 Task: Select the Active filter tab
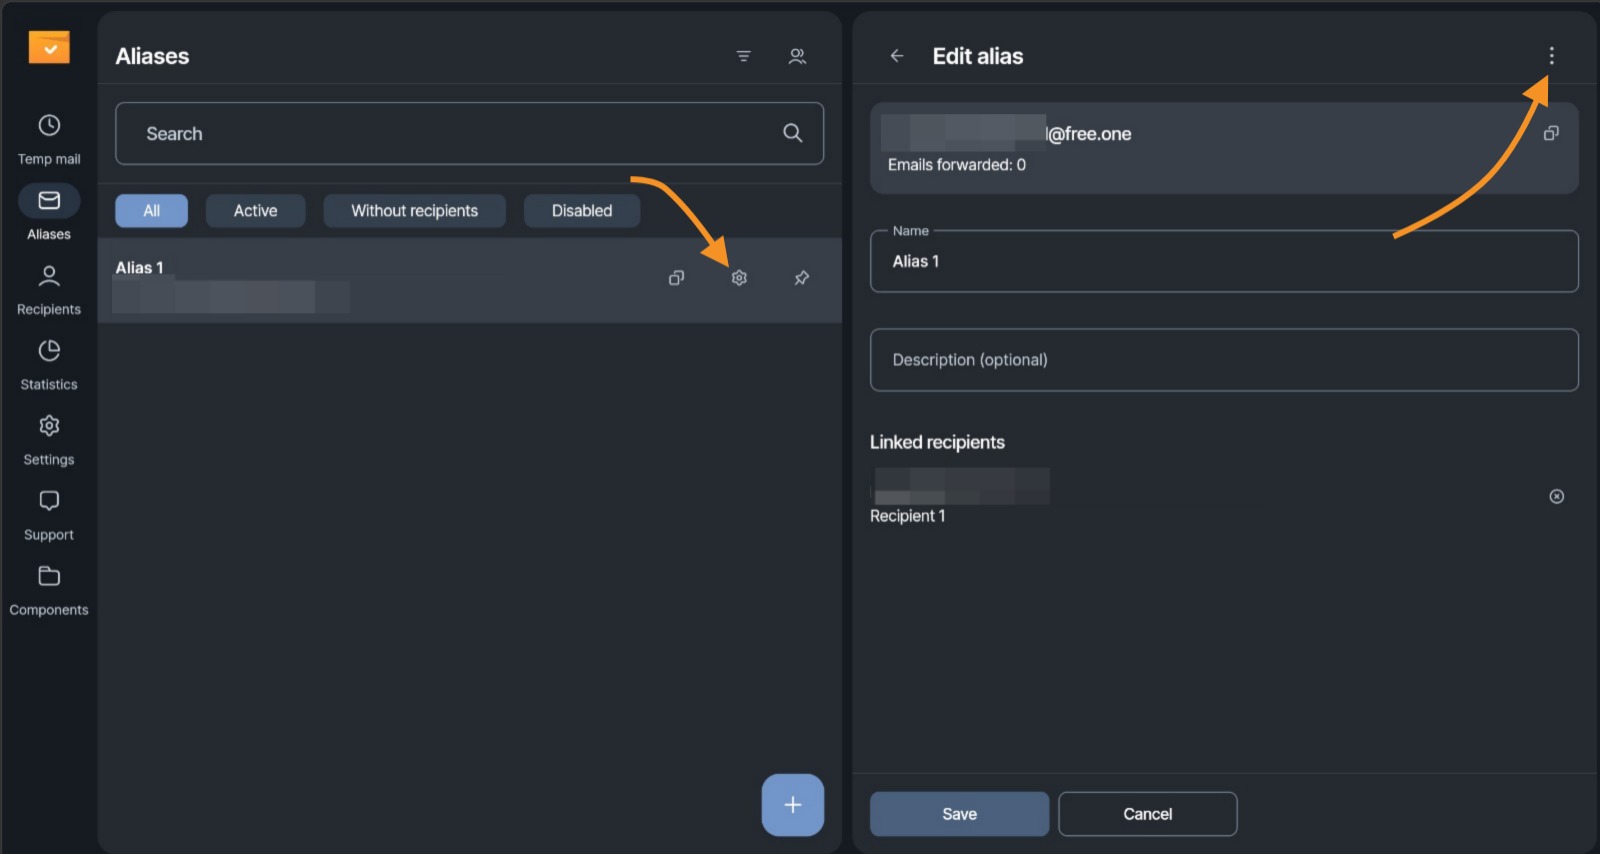(x=255, y=211)
